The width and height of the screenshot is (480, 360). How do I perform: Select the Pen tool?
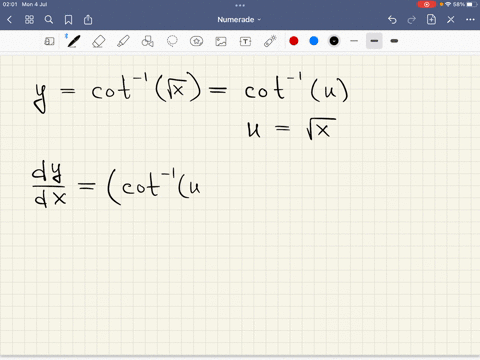pyautogui.click(x=73, y=41)
